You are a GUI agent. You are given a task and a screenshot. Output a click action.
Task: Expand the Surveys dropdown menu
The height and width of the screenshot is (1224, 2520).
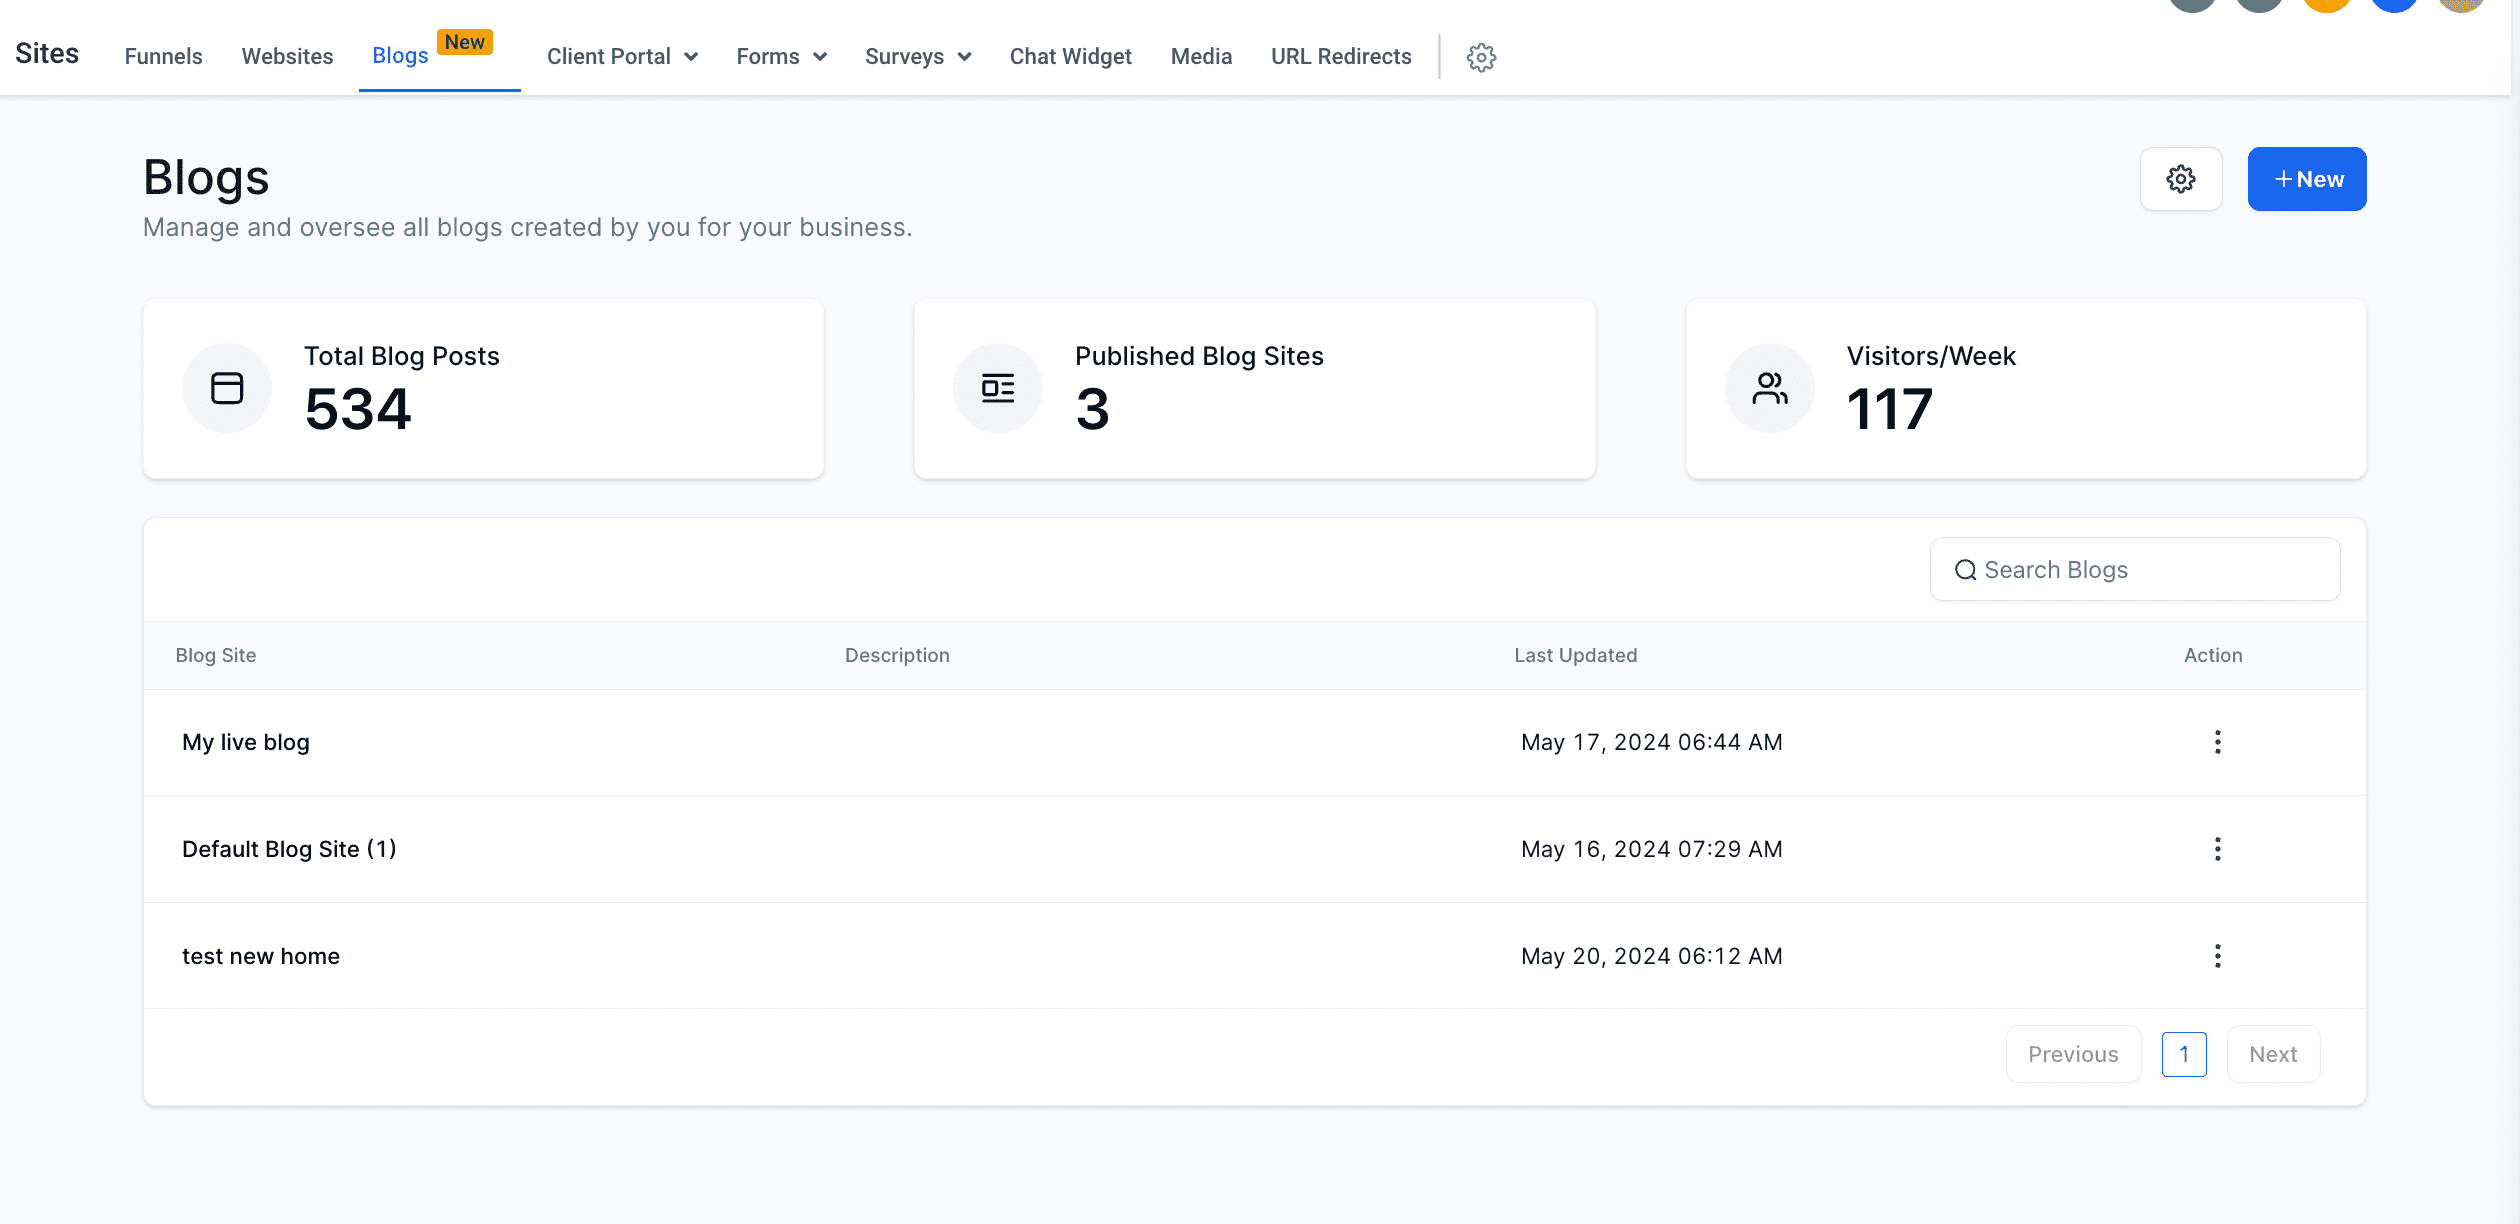tap(918, 56)
